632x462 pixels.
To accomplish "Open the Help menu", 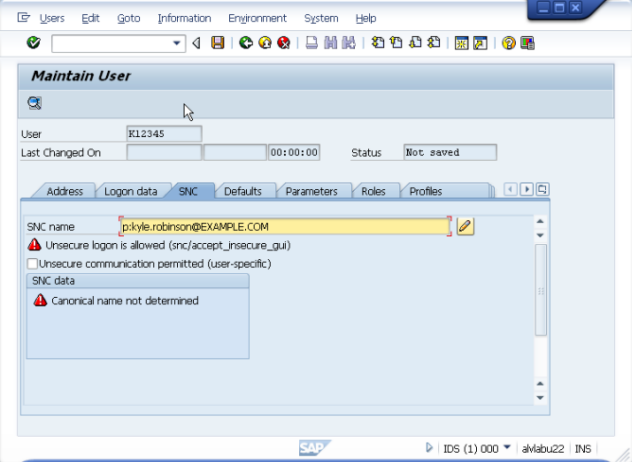I will pos(366,19).
